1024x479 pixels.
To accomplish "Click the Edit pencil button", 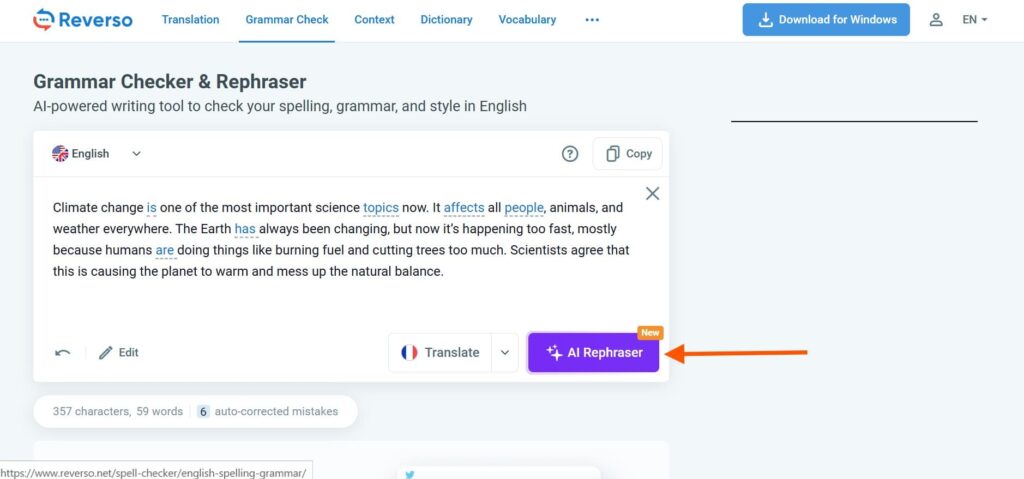I will coord(119,353).
